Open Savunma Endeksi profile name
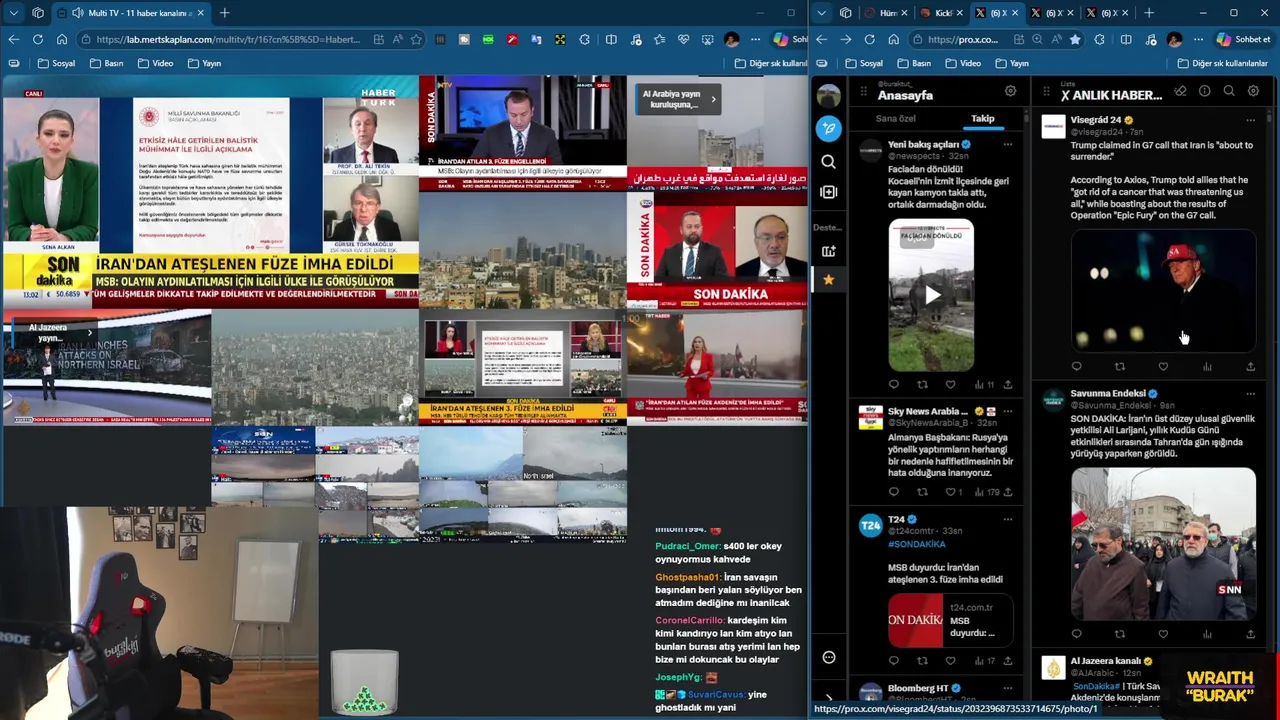The height and width of the screenshot is (720, 1280). tap(1107, 393)
